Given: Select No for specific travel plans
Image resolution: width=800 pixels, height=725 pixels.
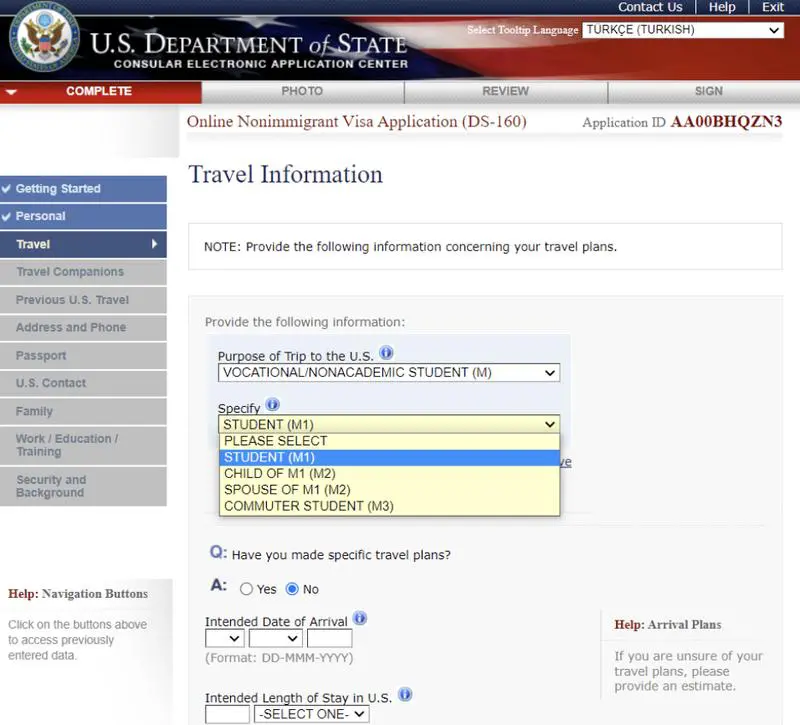Looking at the screenshot, I should (293, 589).
